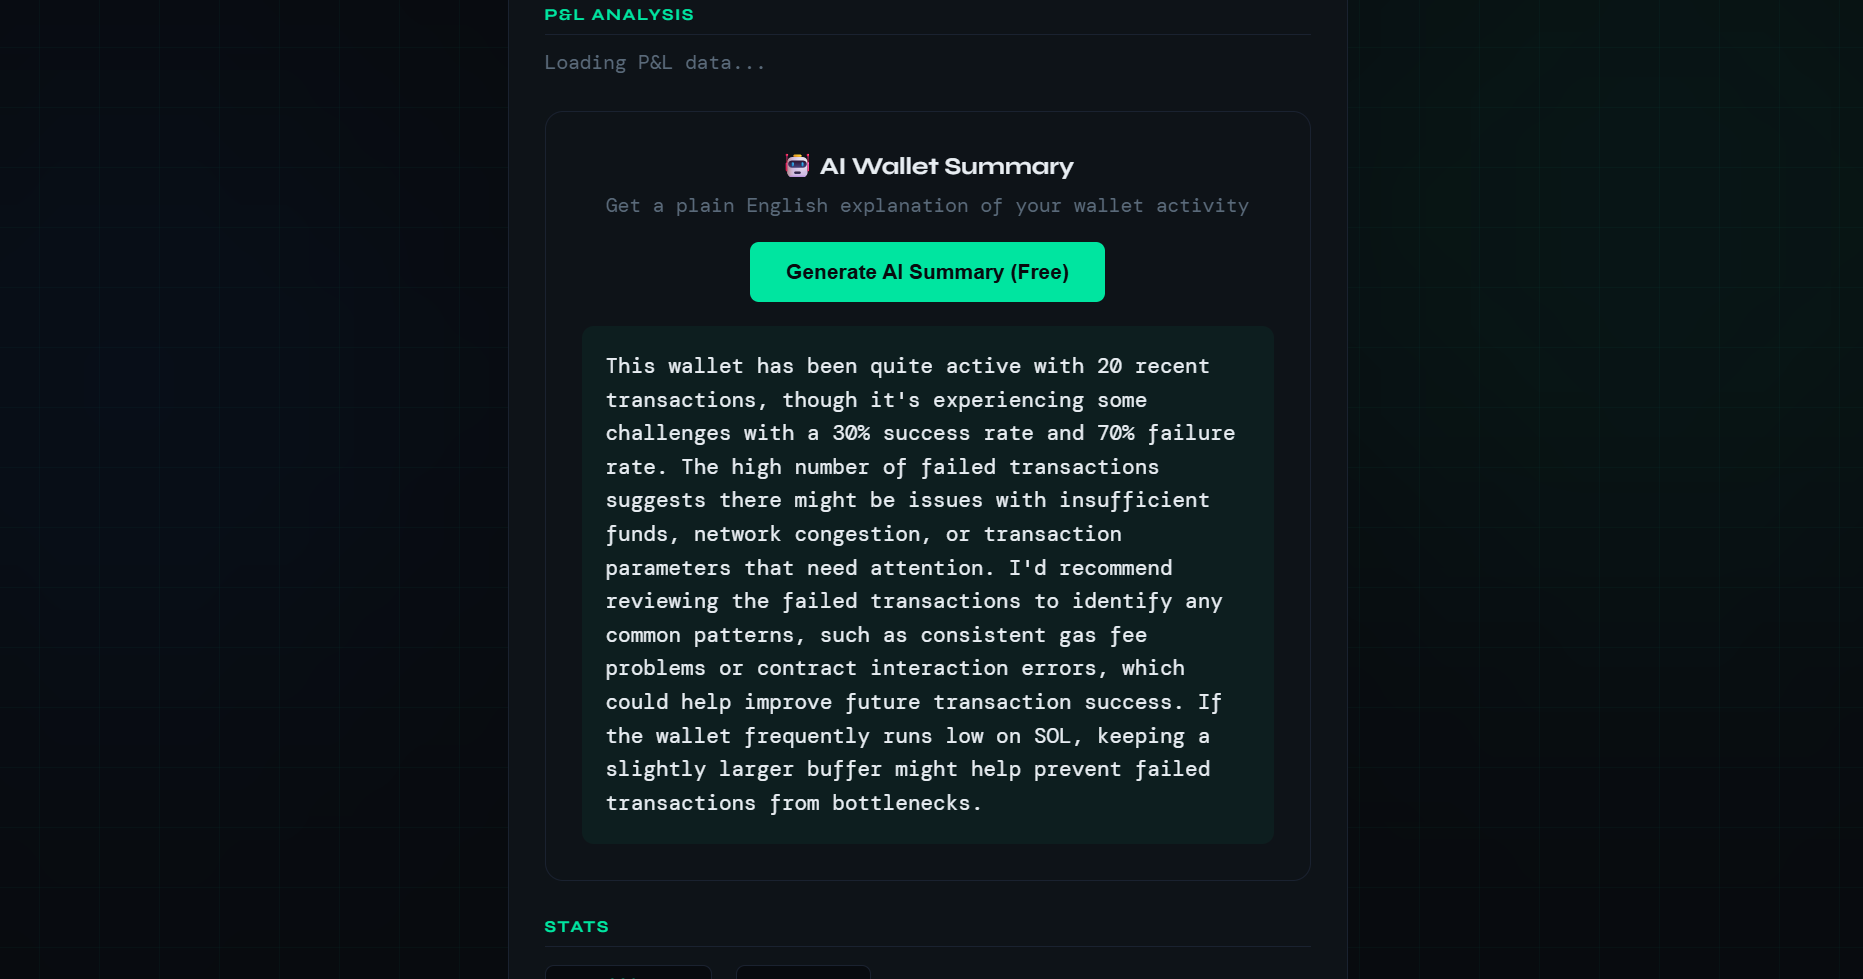The width and height of the screenshot is (1863, 979).
Task: Click the AI Wallet Summary title
Action: click(945, 166)
